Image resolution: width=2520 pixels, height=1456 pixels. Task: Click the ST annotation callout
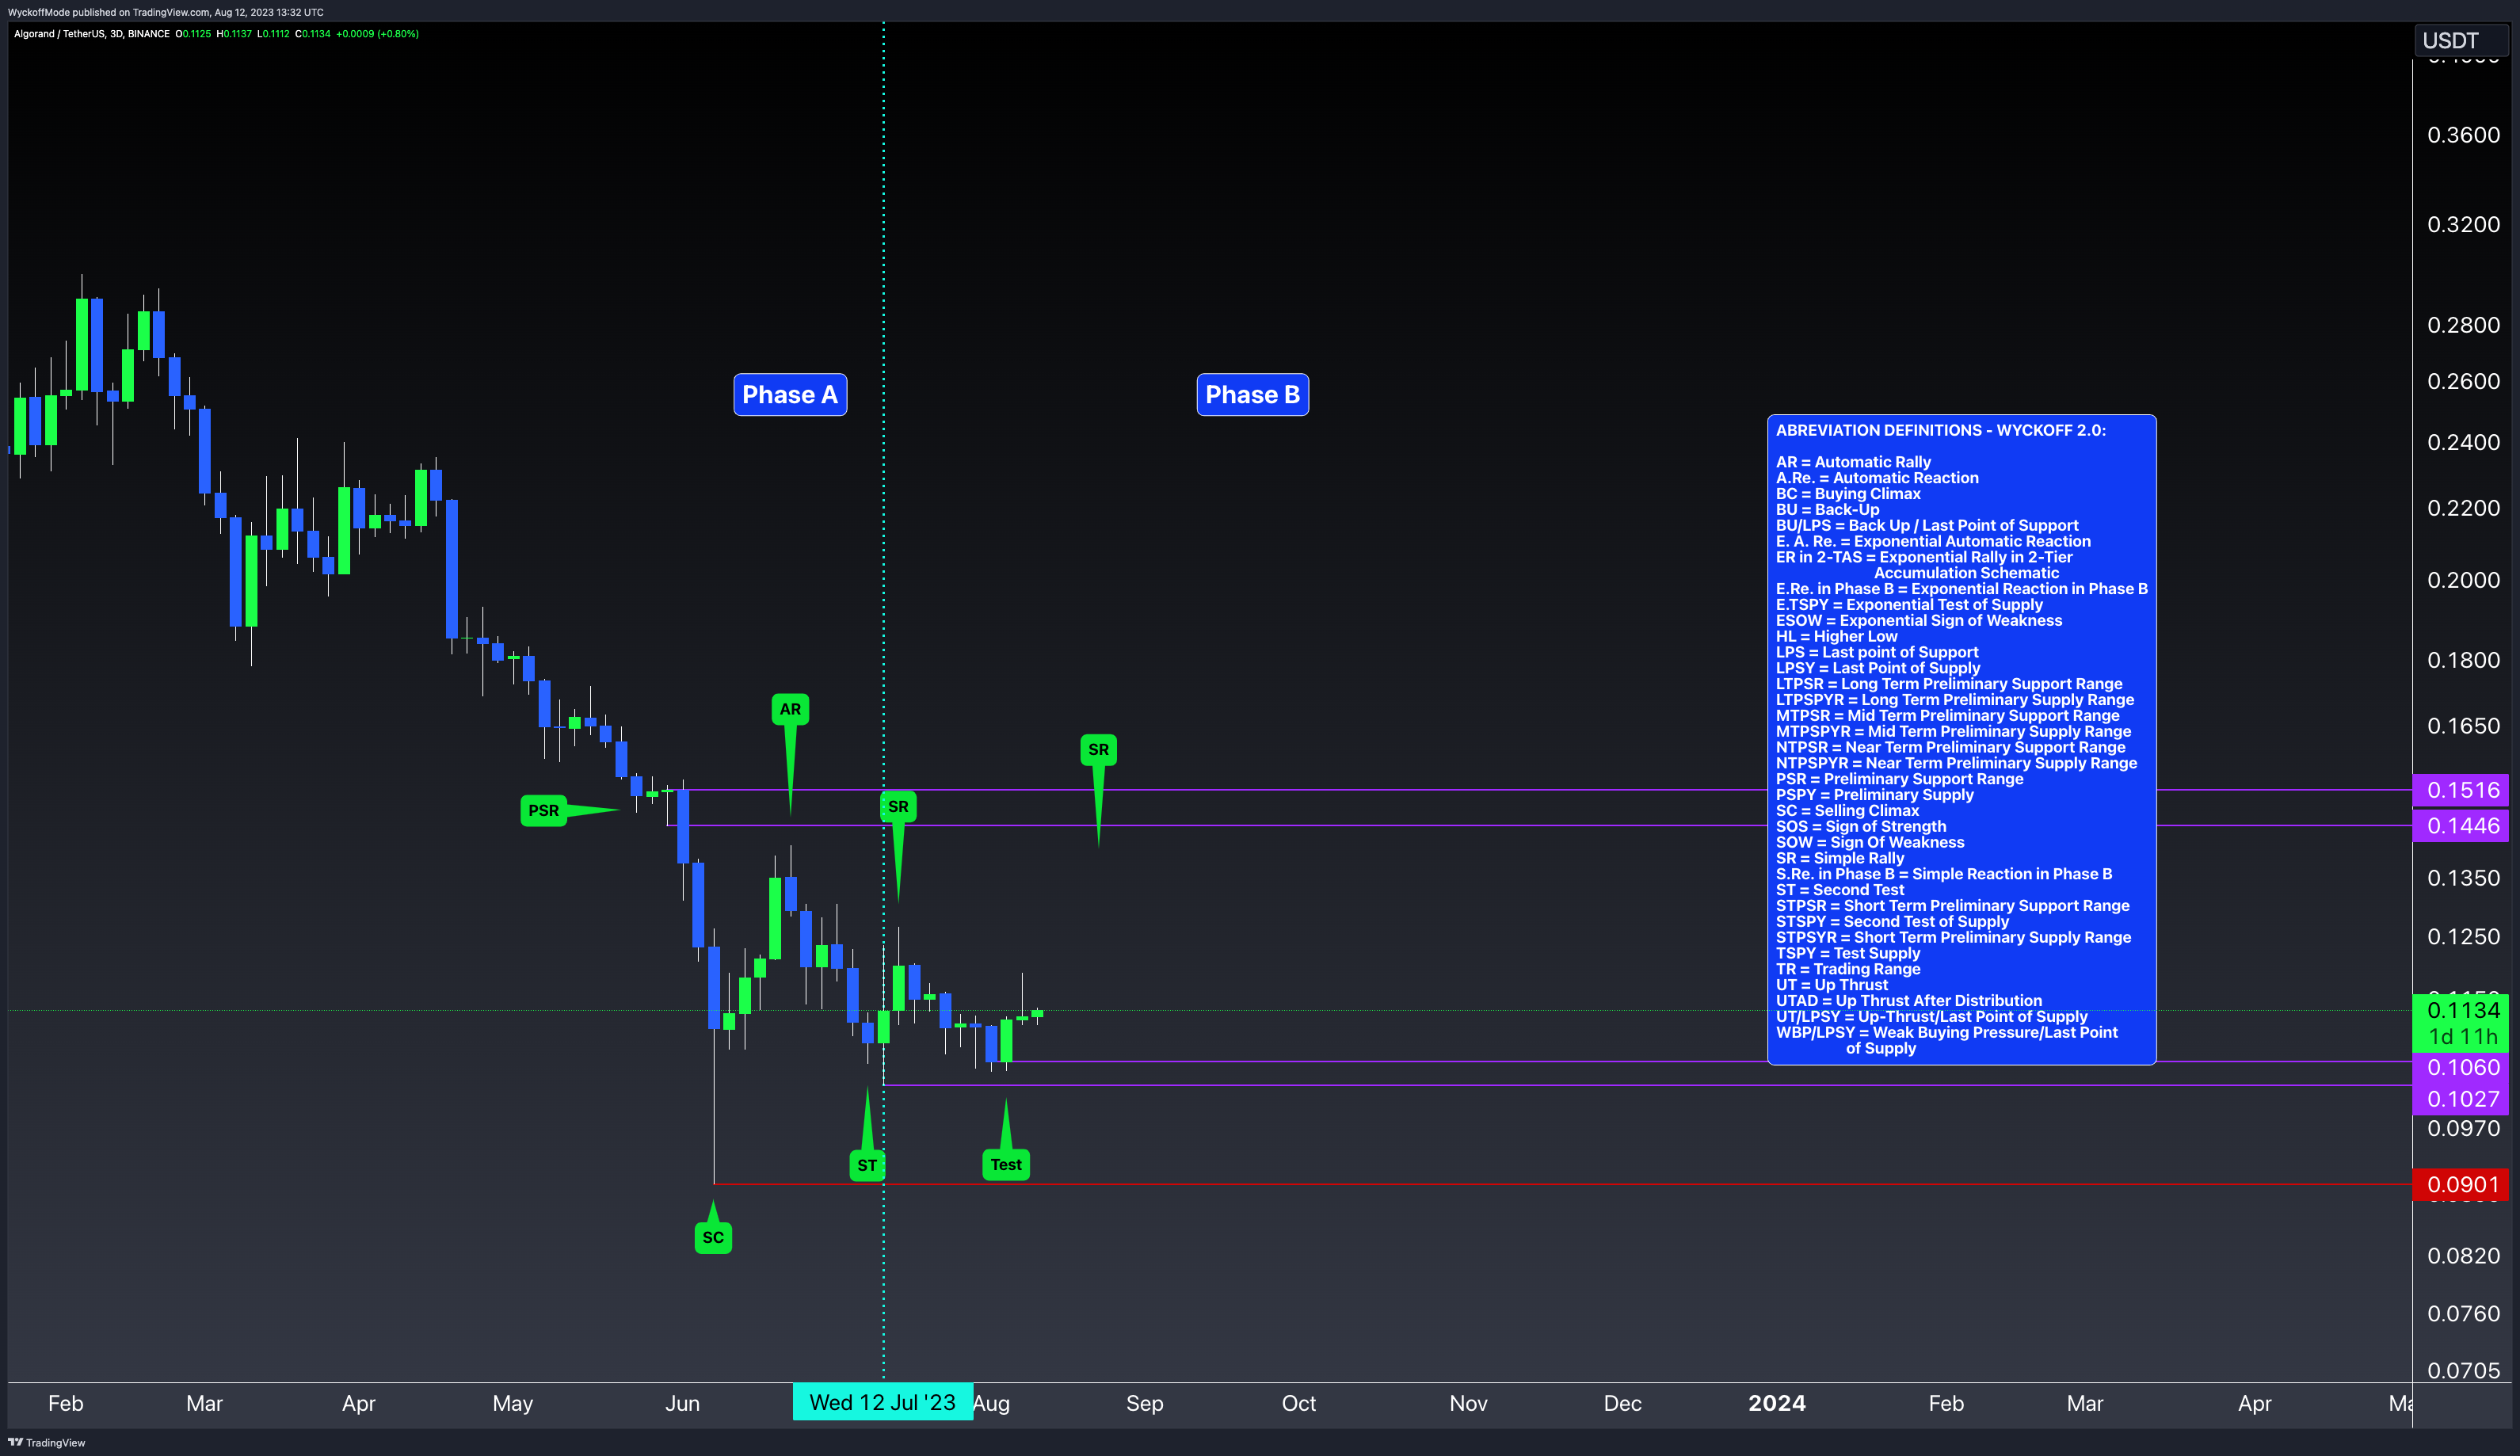click(x=867, y=1165)
